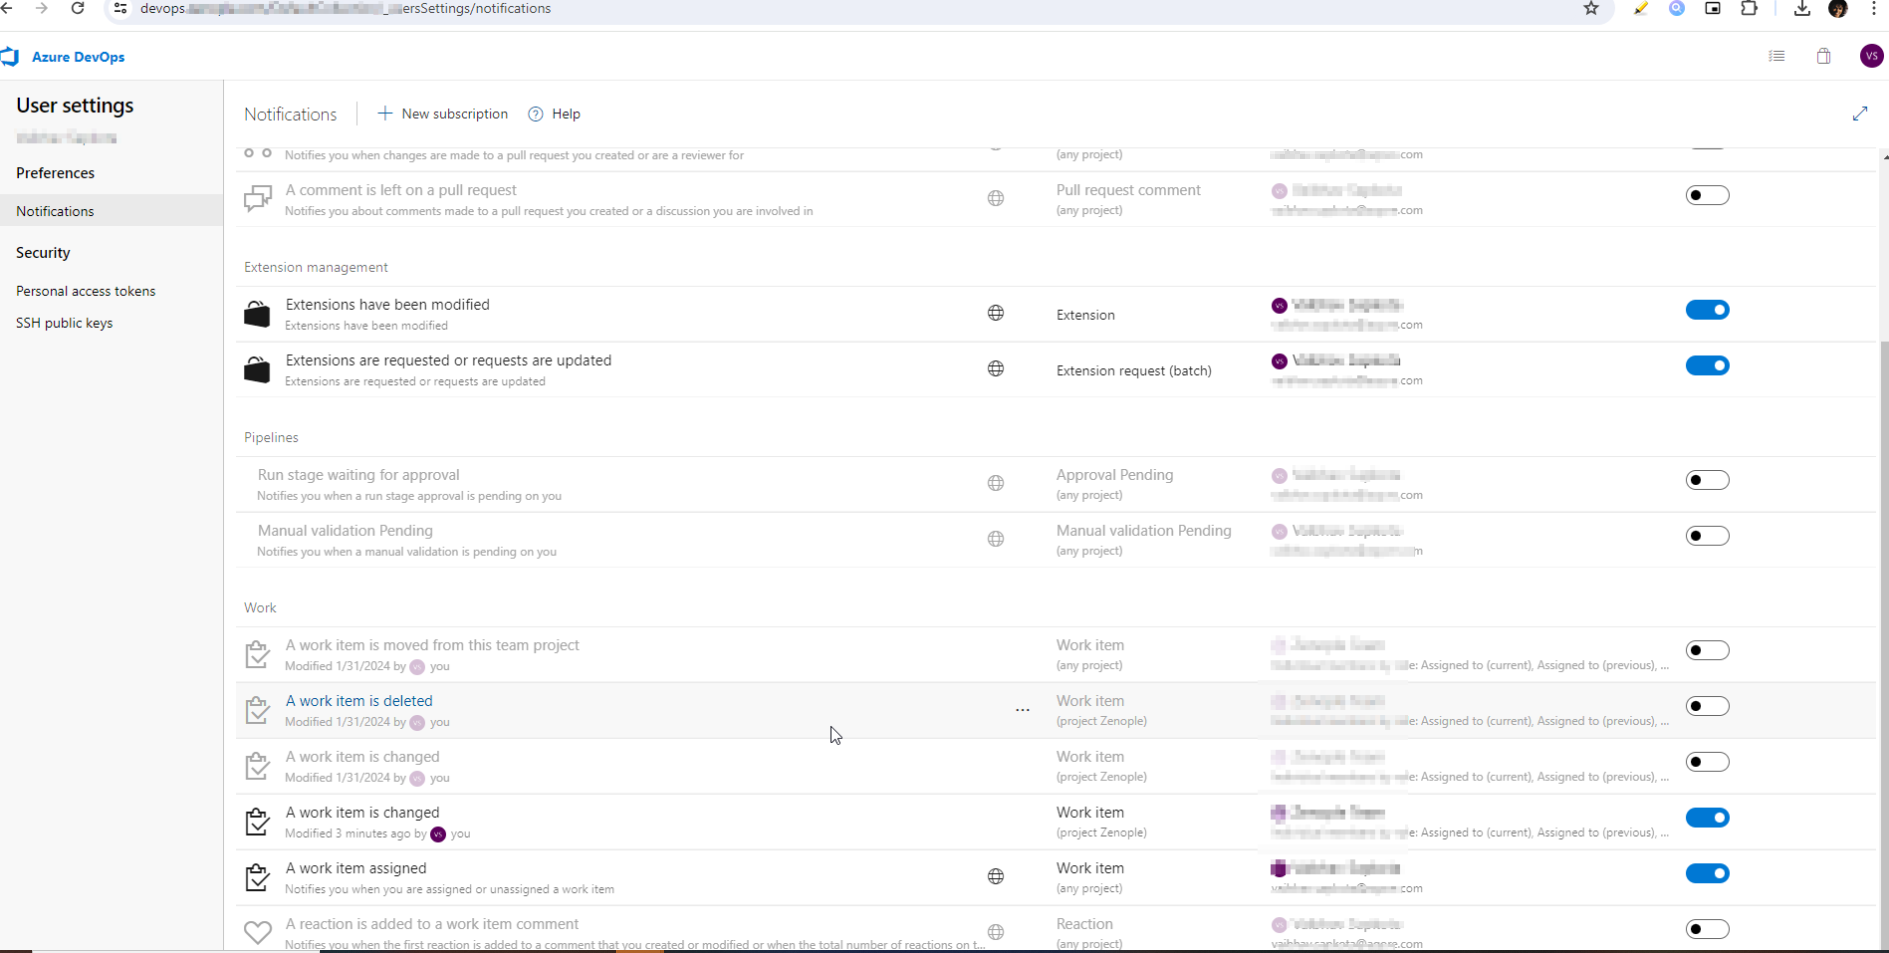This screenshot has width=1889, height=953.
Task: Expand the fullscreen arrow in top right of panel
Action: pyautogui.click(x=1860, y=113)
